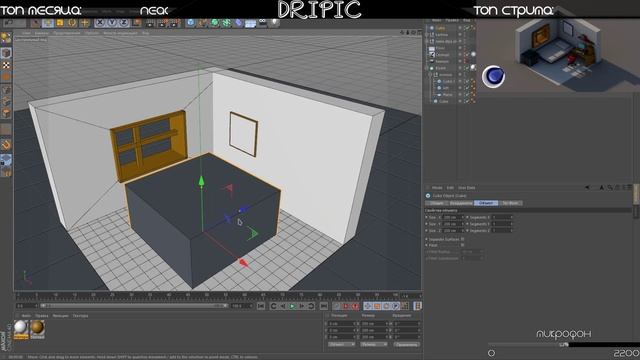Click the coordinate system icon after Z
The width and height of the screenshot is (640, 360).
pos(137,22)
